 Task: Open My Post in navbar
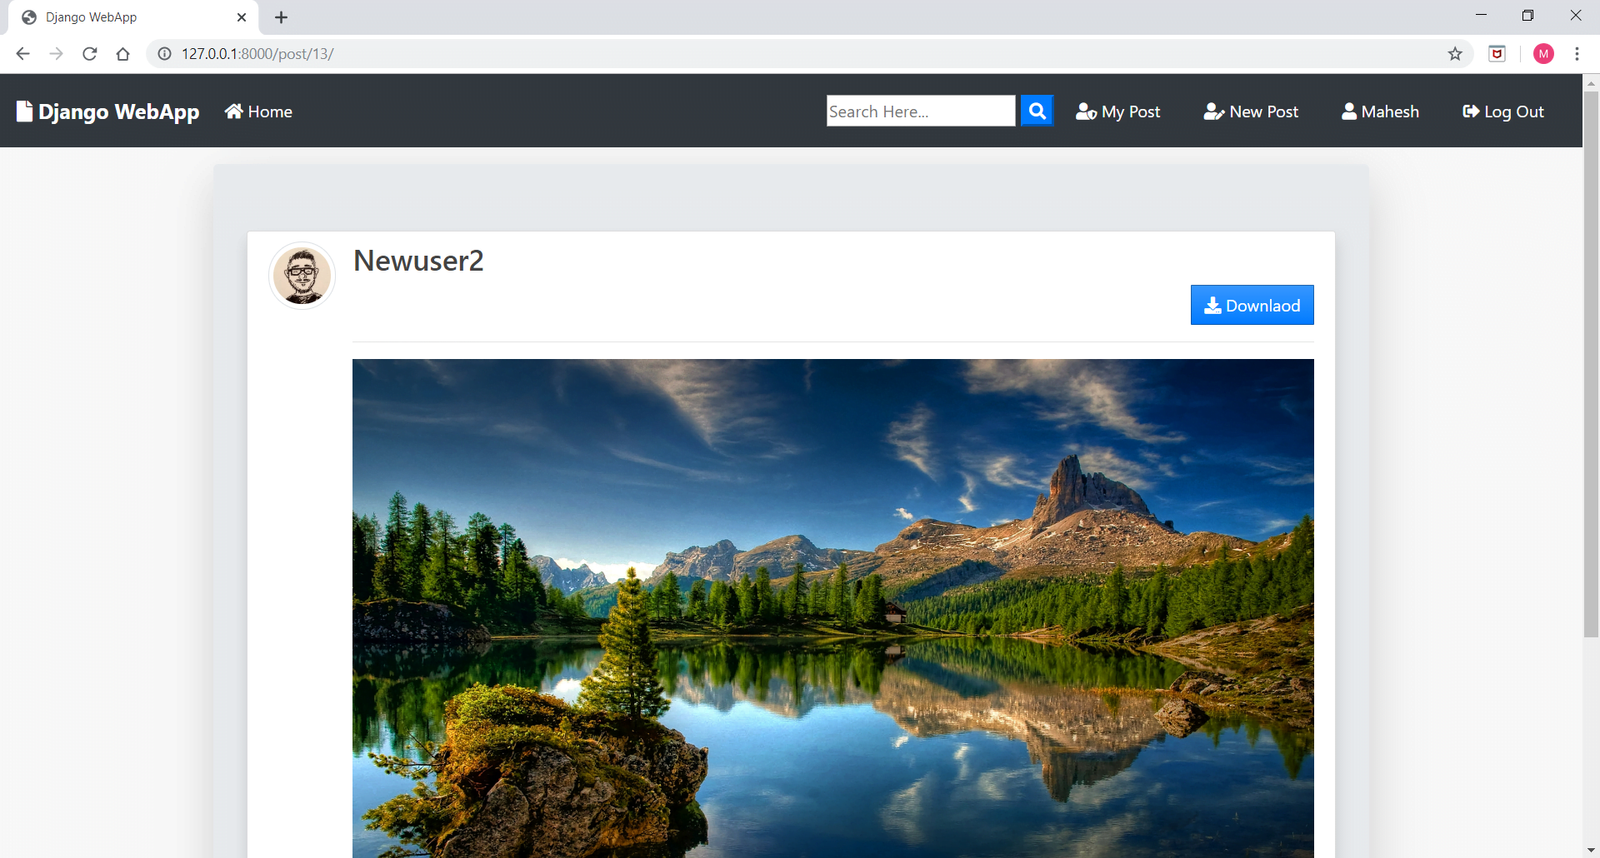point(1118,112)
